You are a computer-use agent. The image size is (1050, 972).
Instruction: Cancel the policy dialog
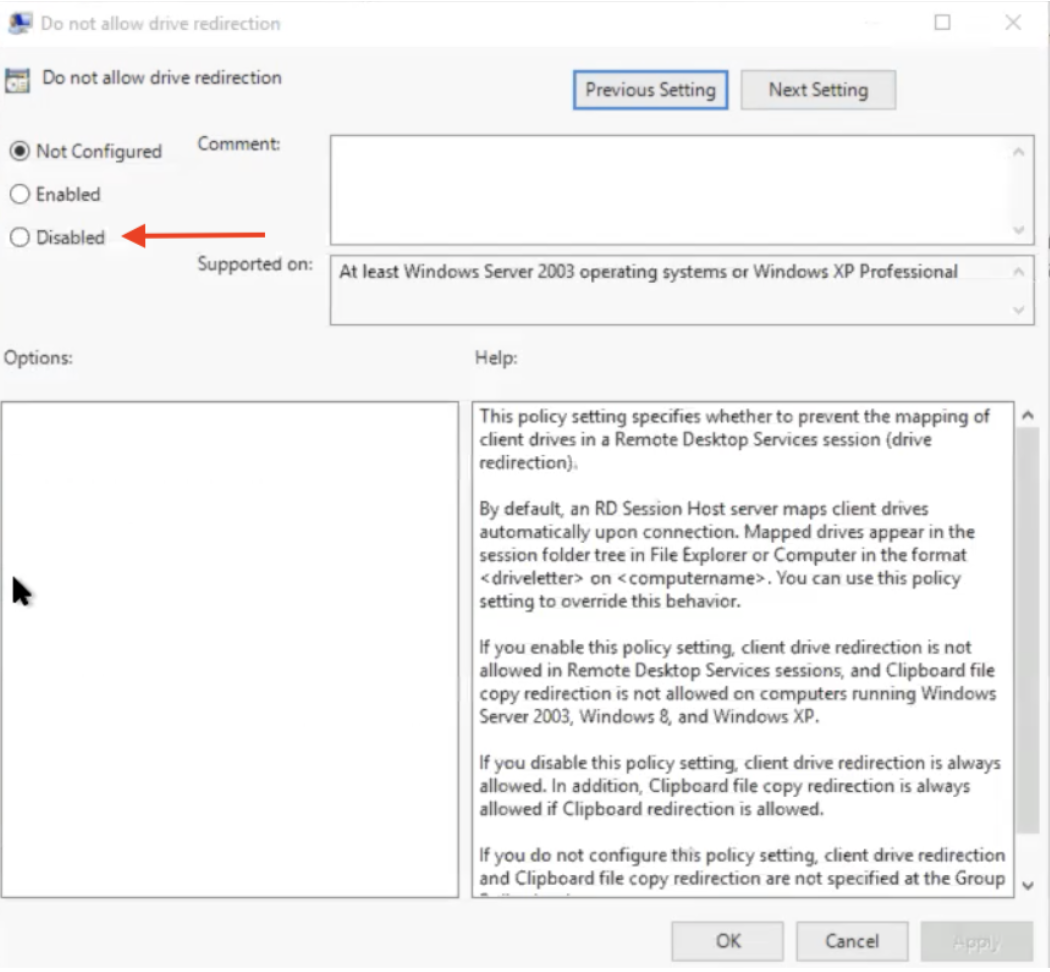click(x=852, y=941)
